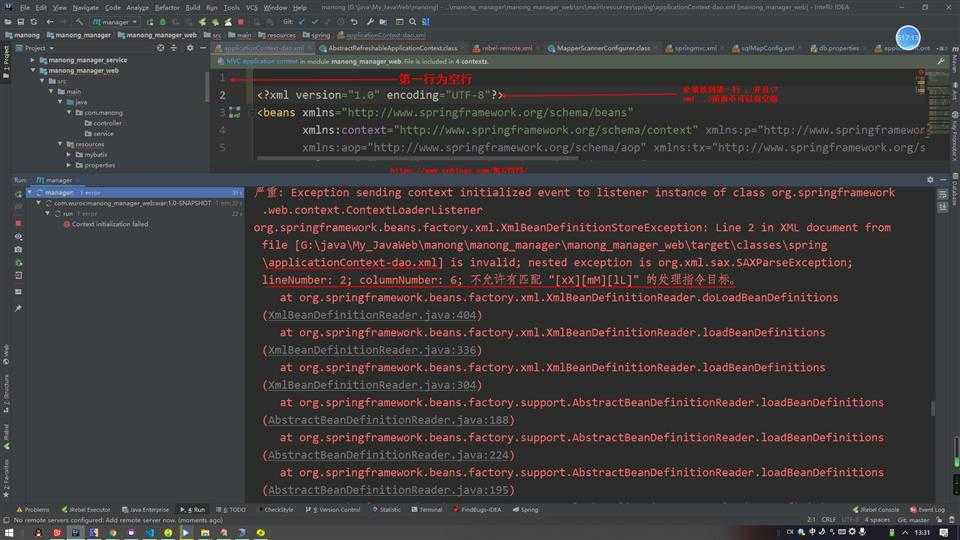The height and width of the screenshot is (540, 960).
Task: Open Run panel settings gear
Action: click(930, 179)
